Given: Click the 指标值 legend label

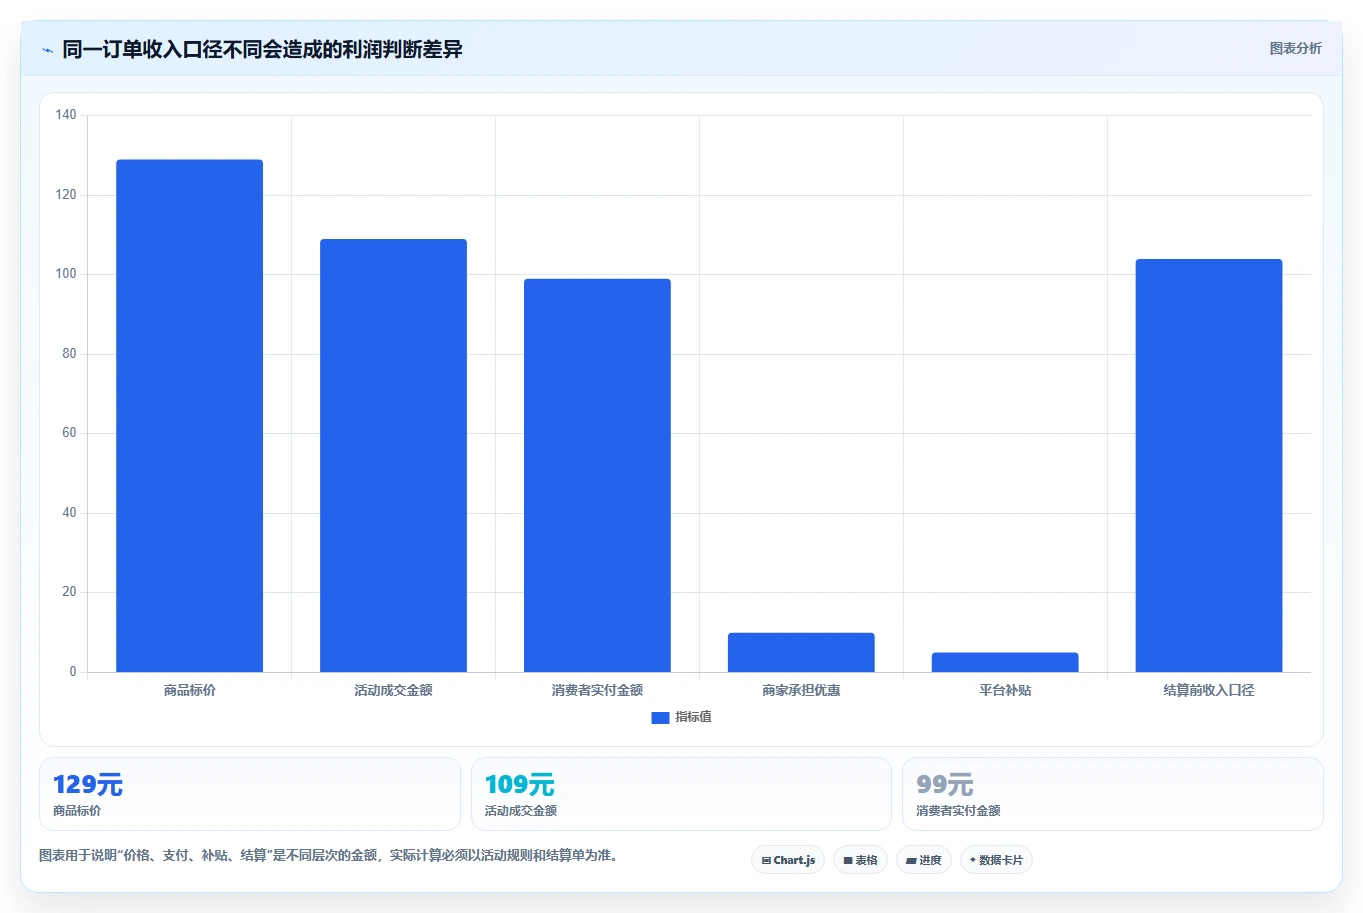Looking at the screenshot, I should tap(693, 717).
